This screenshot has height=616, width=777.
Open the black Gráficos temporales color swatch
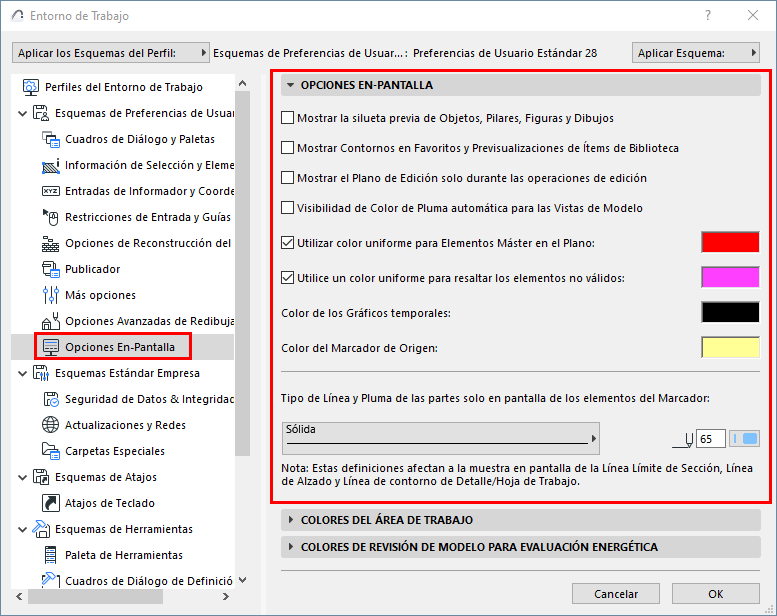tap(730, 312)
